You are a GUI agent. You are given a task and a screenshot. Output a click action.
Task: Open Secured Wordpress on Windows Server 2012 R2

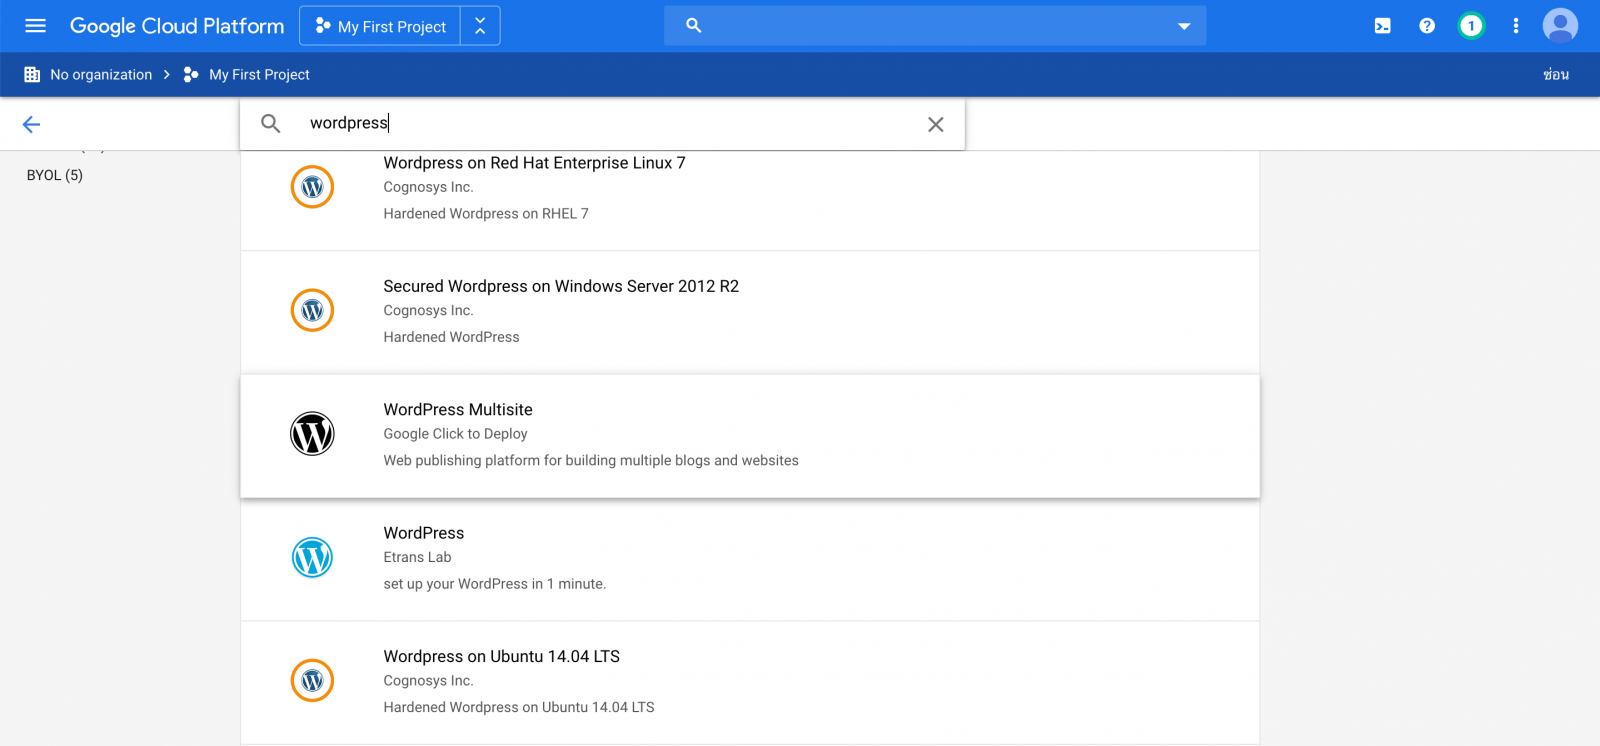point(561,286)
